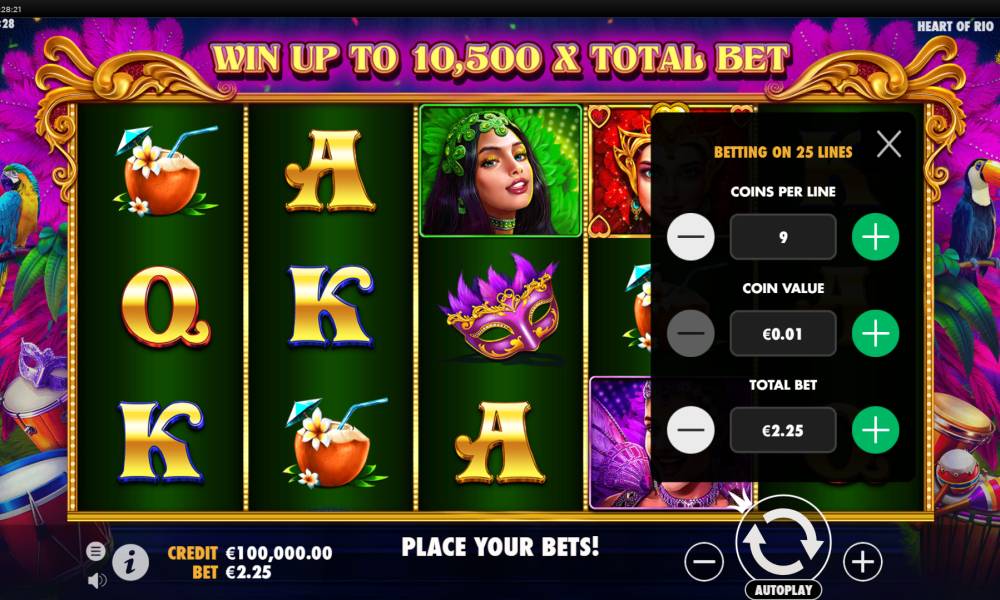Click the green carnival lady symbol
This screenshot has width=1000, height=600.
coord(501,171)
